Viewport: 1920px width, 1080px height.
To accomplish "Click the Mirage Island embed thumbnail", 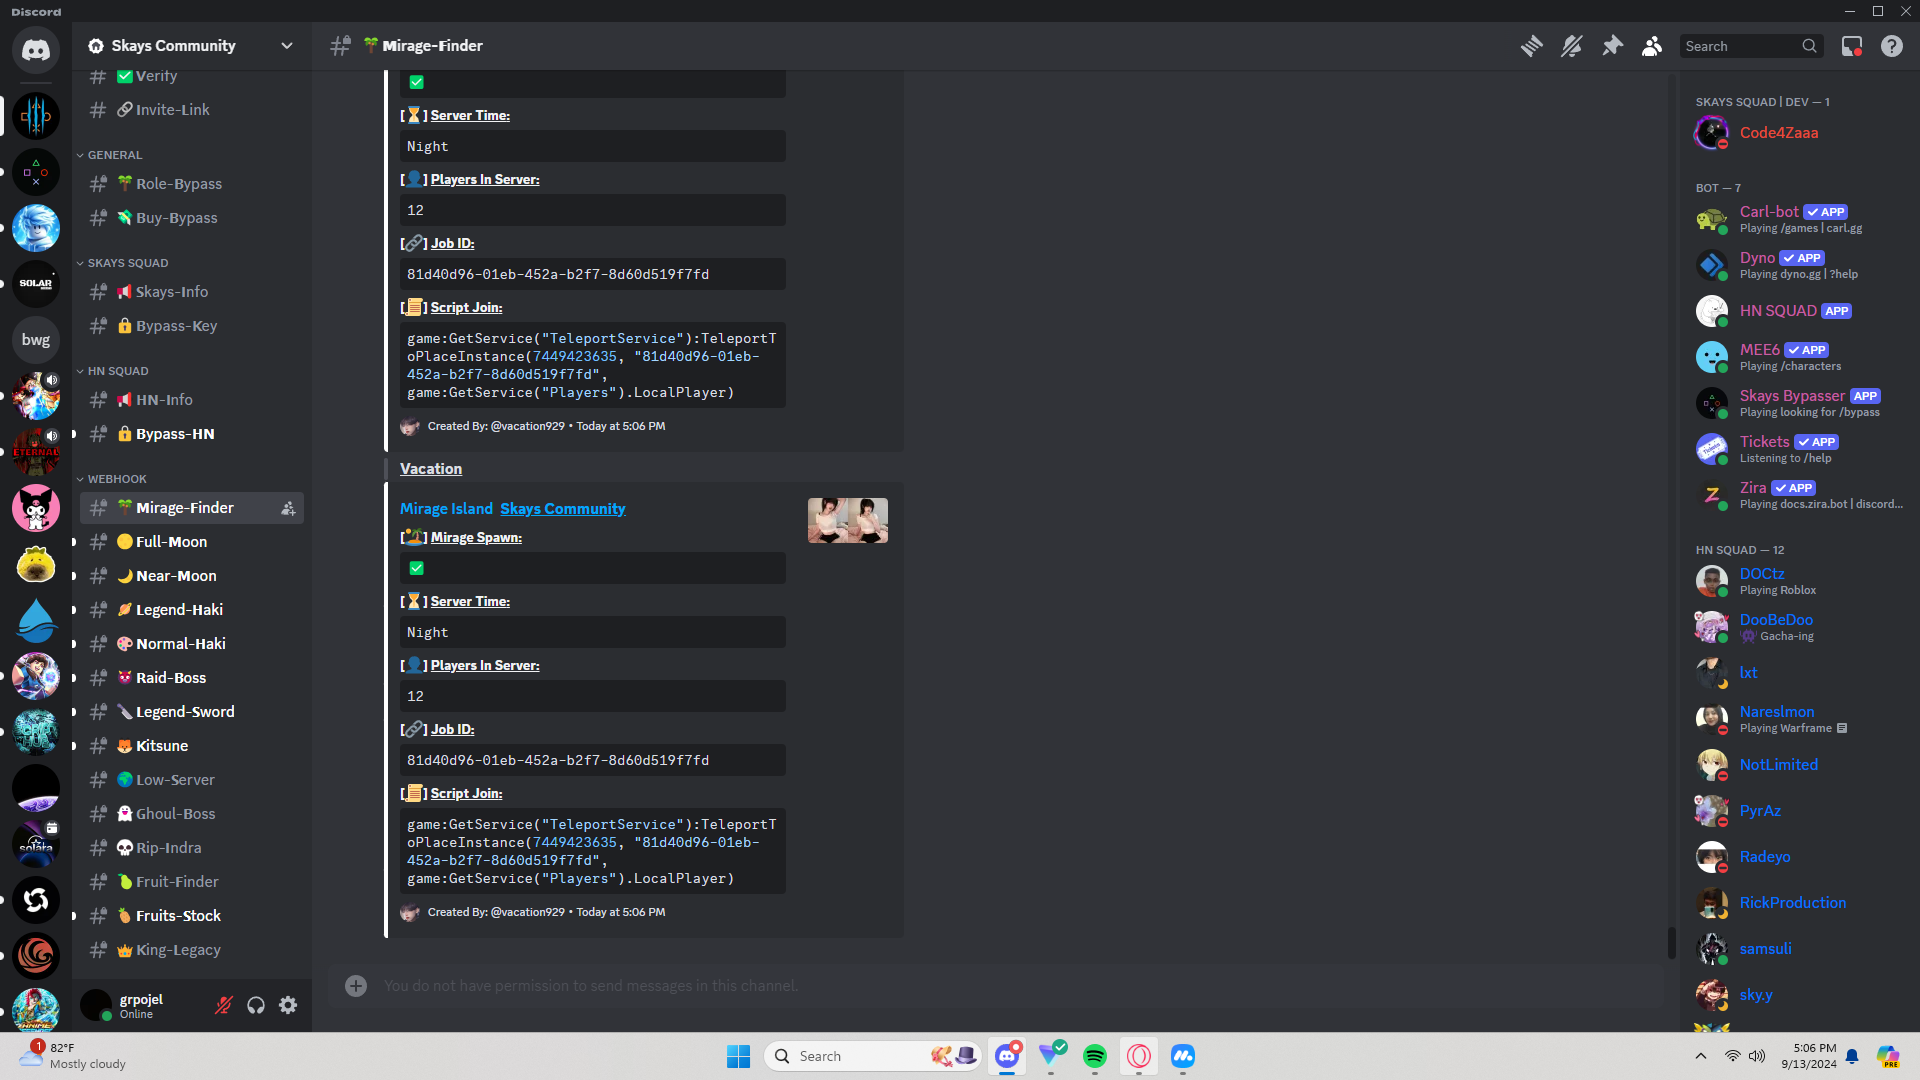I will (848, 521).
